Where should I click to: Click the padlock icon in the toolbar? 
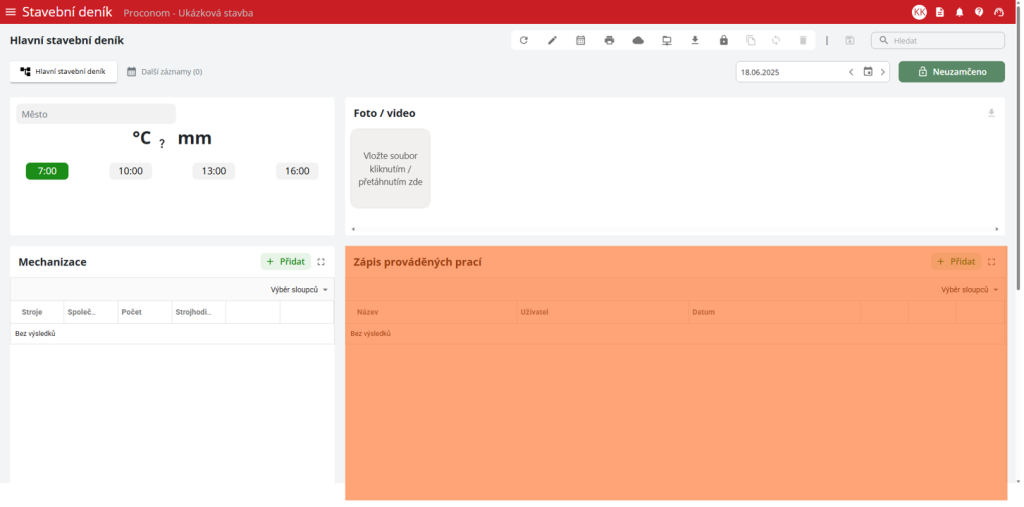pyautogui.click(x=723, y=41)
